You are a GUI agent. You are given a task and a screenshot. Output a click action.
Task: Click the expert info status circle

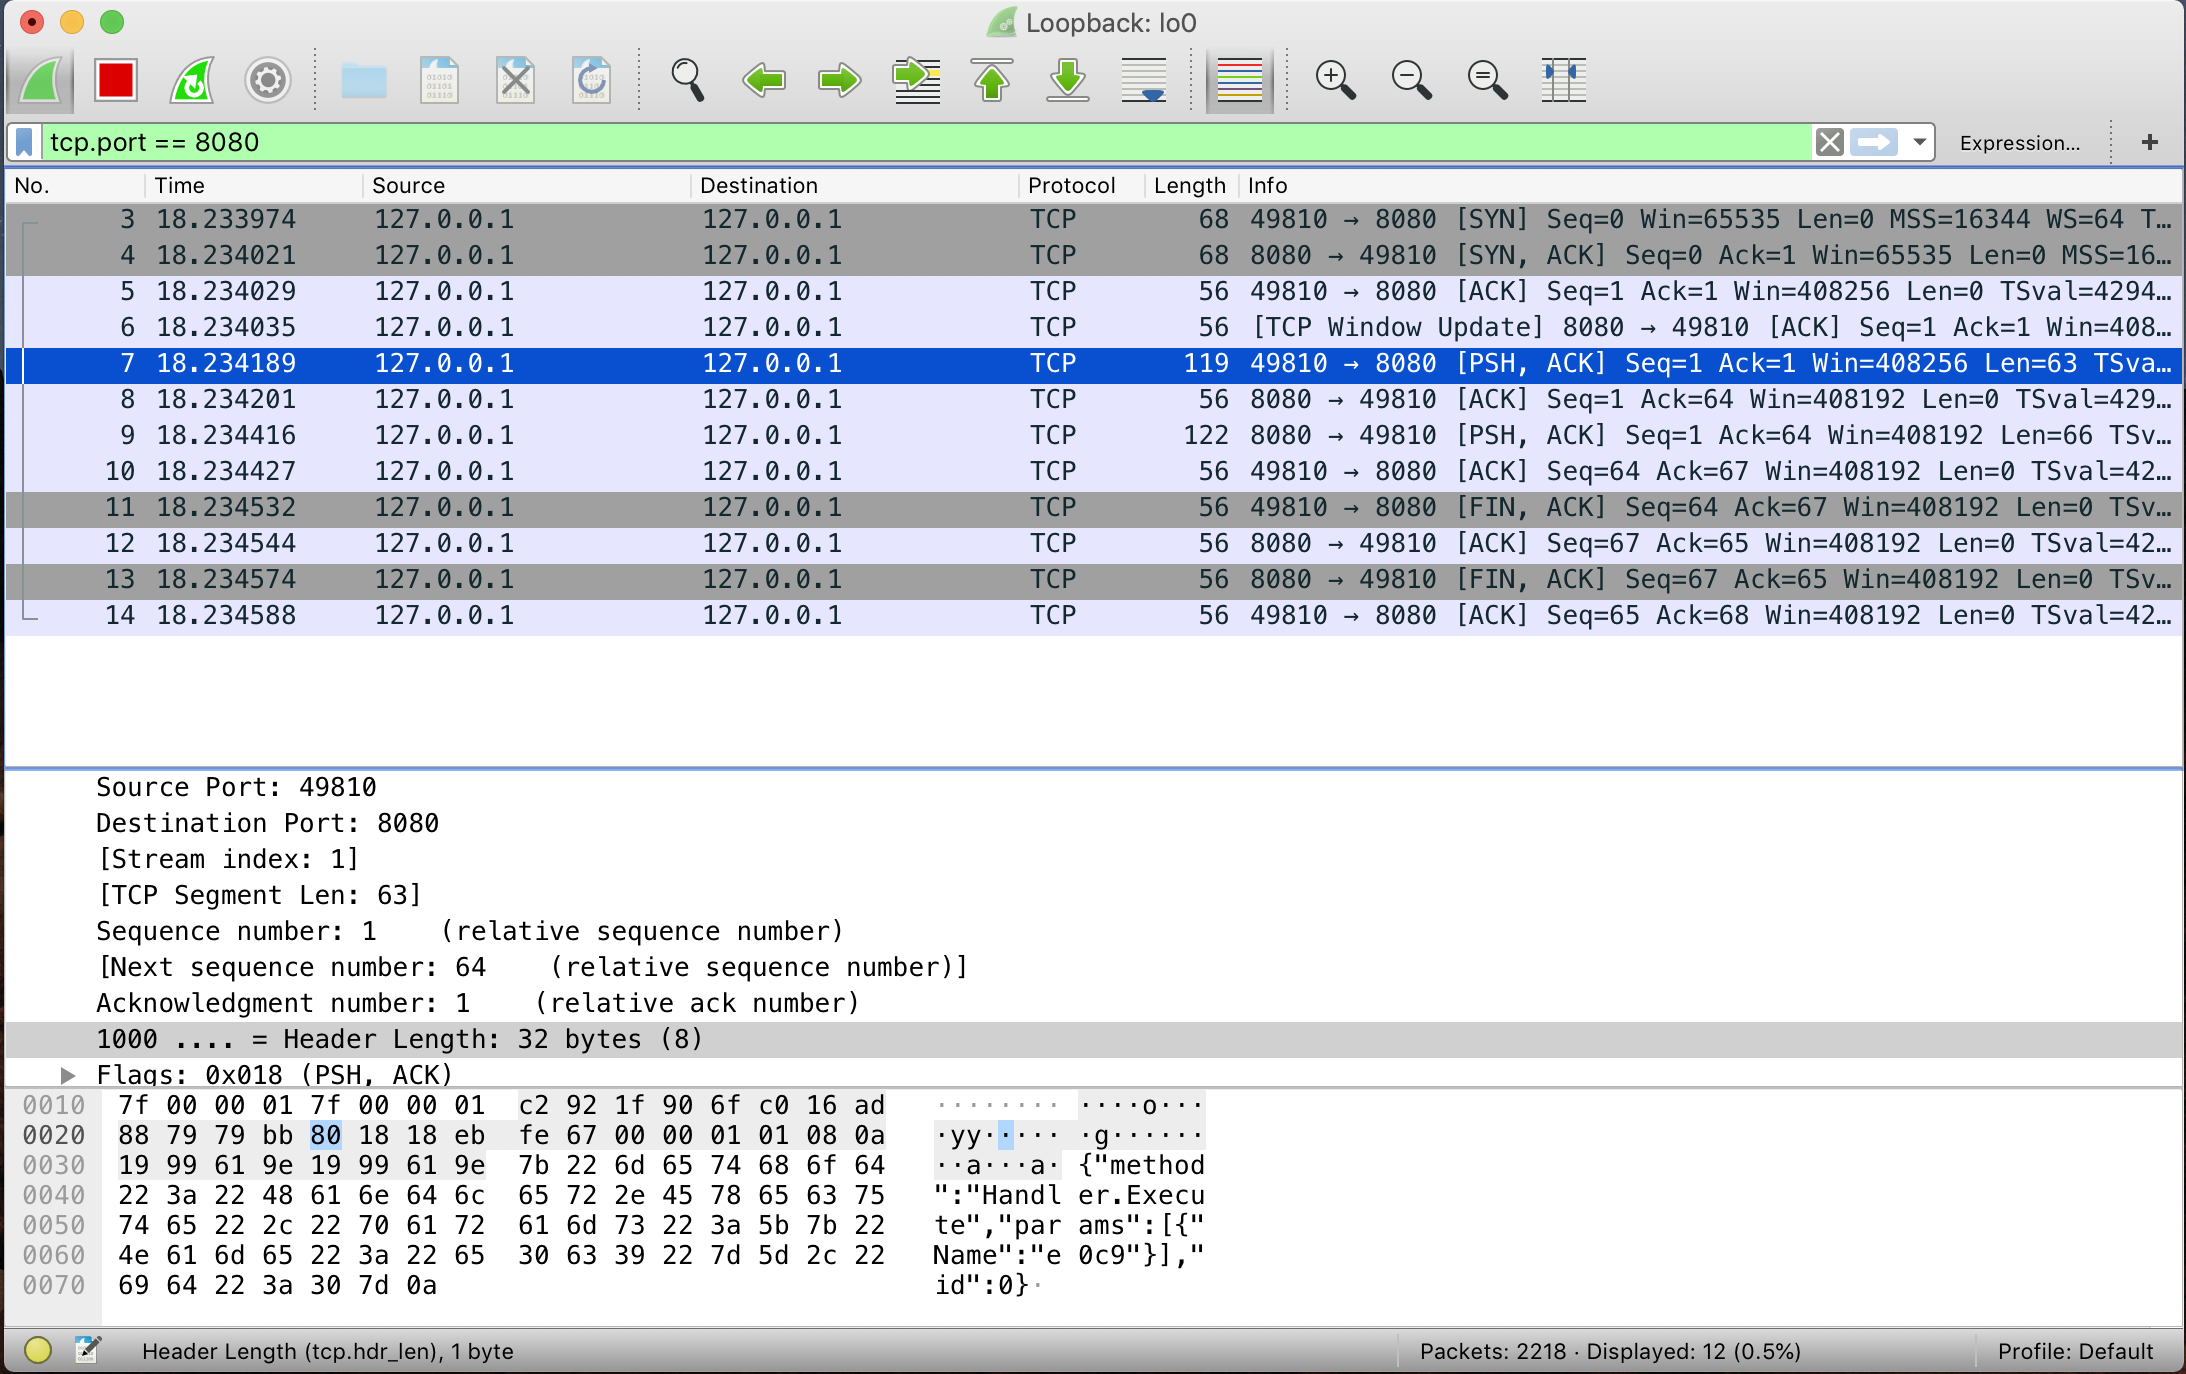(x=38, y=1351)
